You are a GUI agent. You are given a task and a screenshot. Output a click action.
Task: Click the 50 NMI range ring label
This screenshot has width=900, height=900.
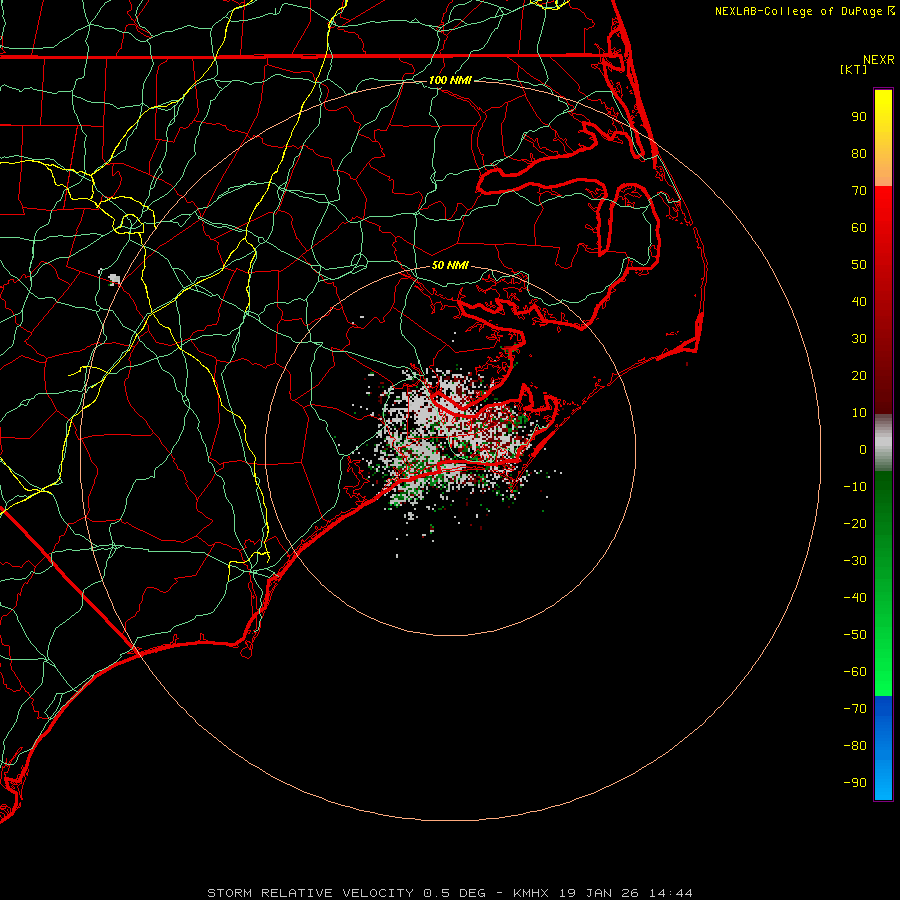[x=450, y=265]
